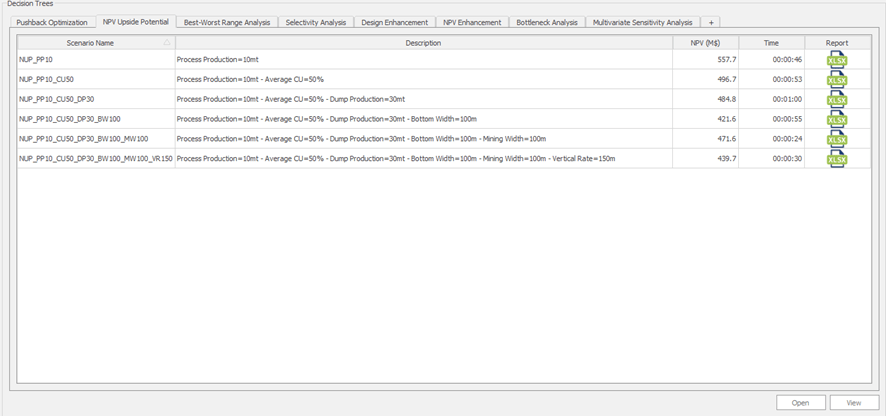Open XLSX report for NUP_PP10 scenario

(x=836, y=60)
